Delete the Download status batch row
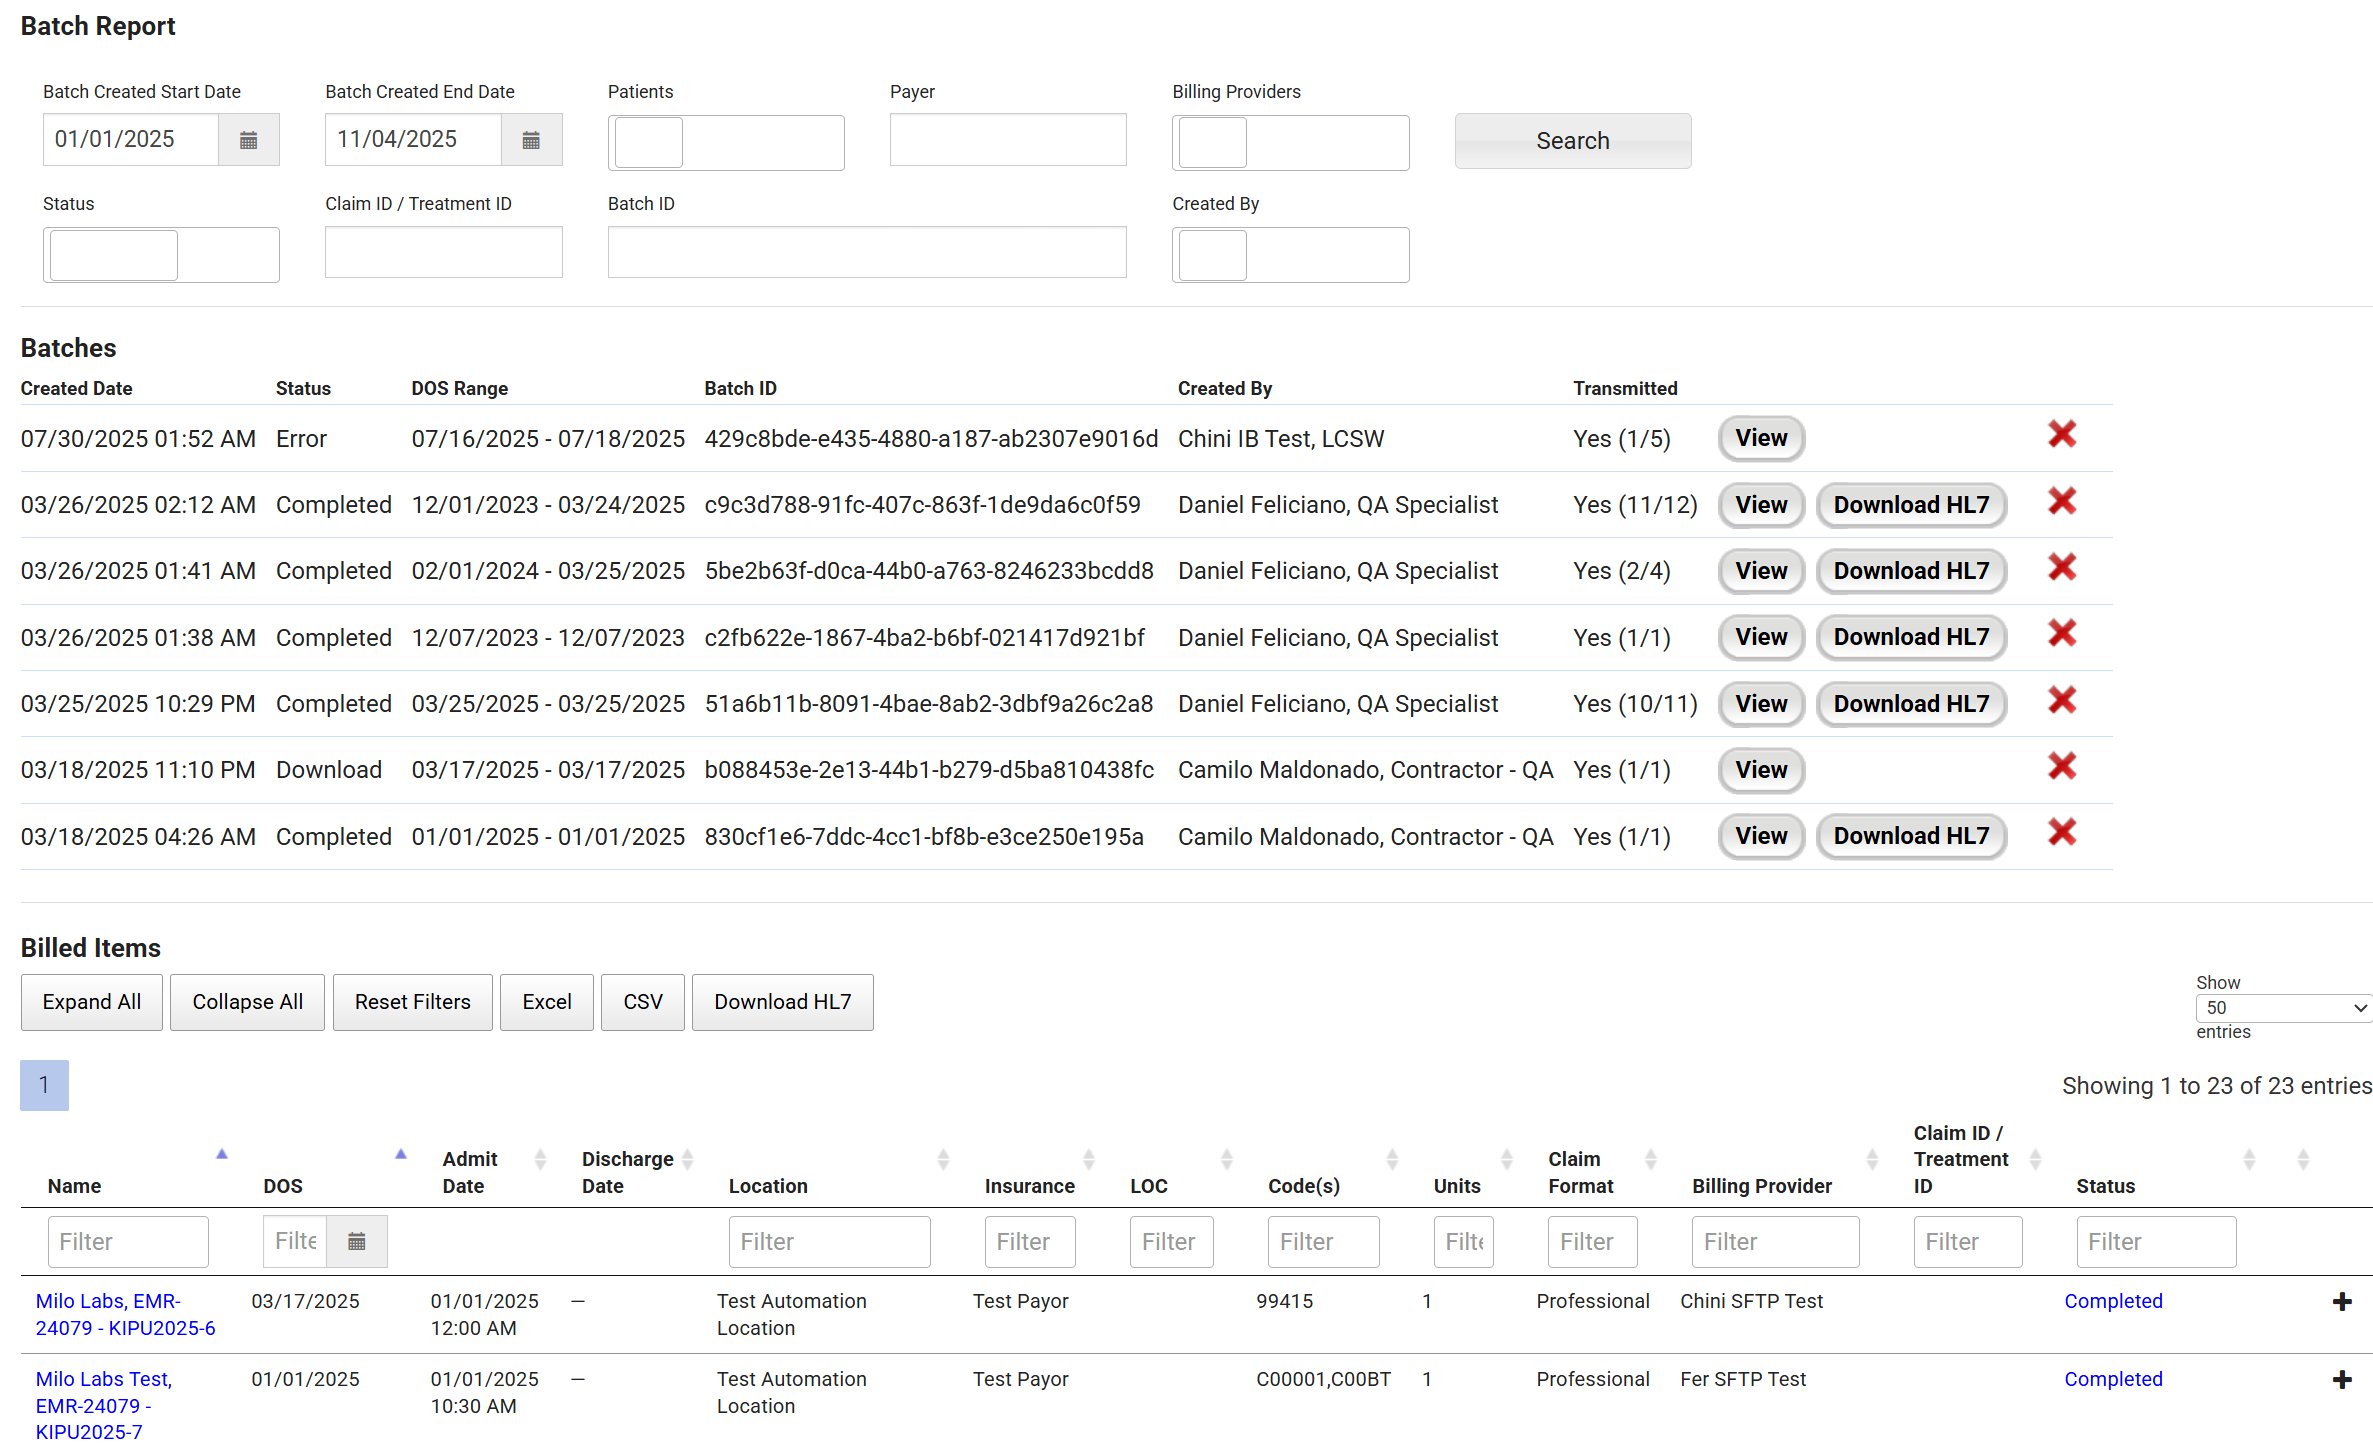Viewport: 2373px width, 1447px height. tap(2061, 767)
